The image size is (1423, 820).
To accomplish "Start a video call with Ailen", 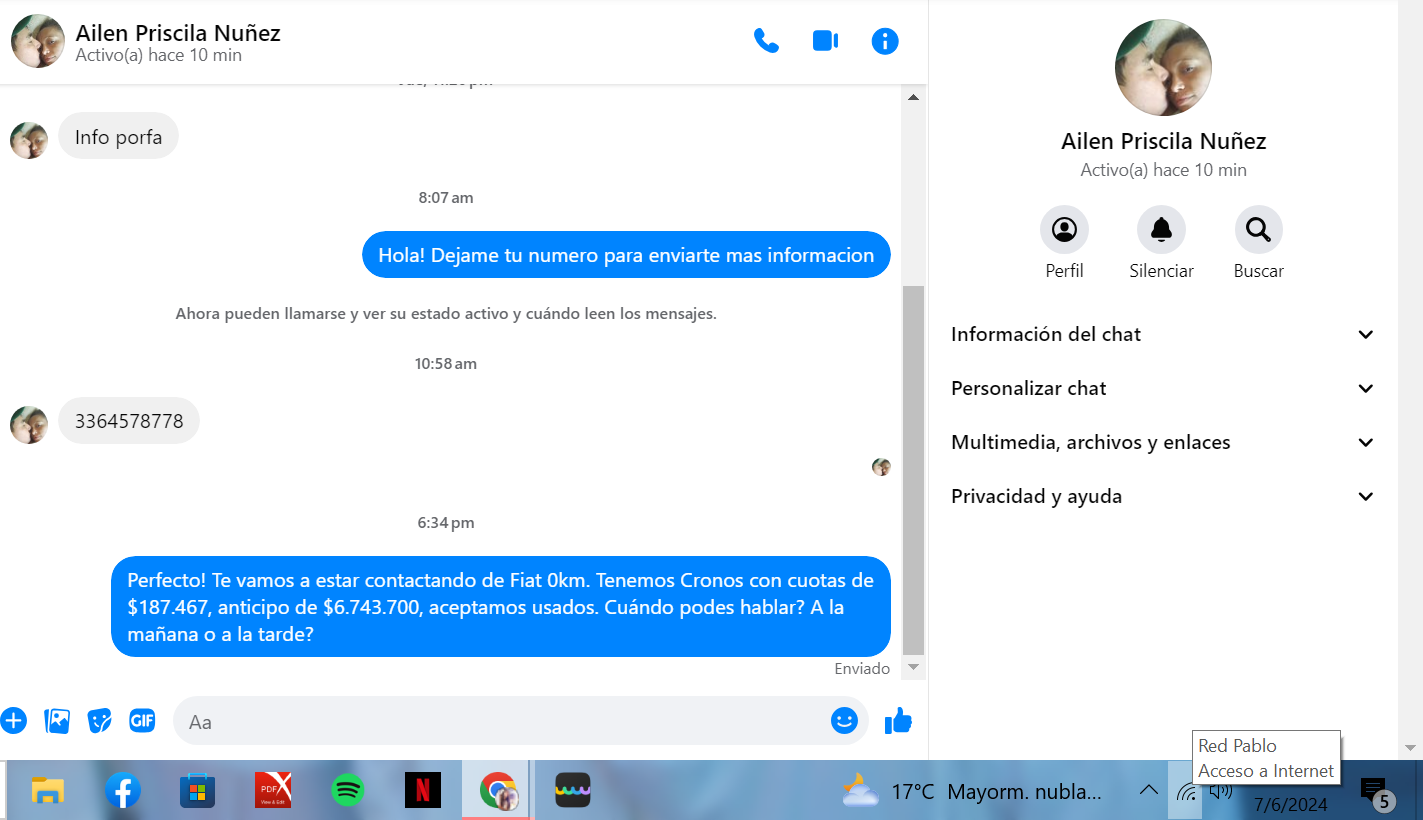I will [x=825, y=41].
